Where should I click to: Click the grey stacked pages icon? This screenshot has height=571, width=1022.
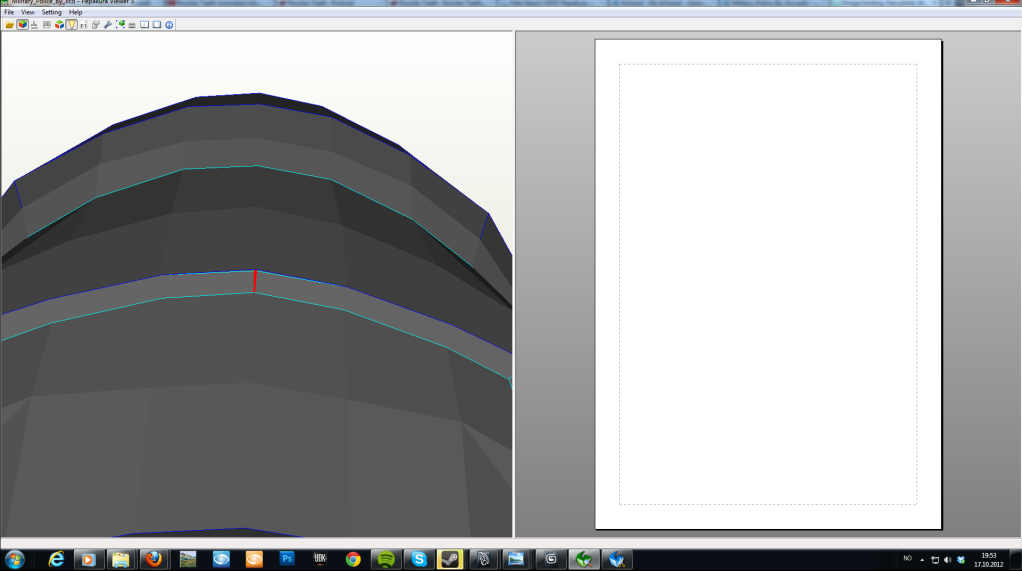[x=96, y=25]
